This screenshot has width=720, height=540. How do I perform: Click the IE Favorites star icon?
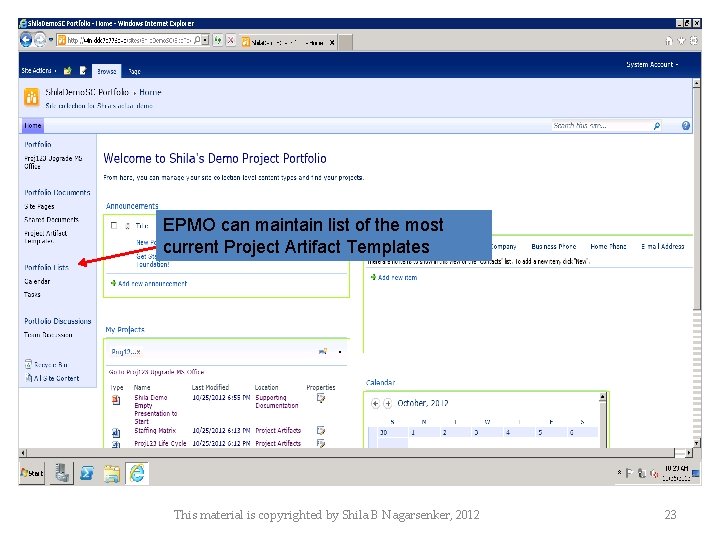pos(681,41)
